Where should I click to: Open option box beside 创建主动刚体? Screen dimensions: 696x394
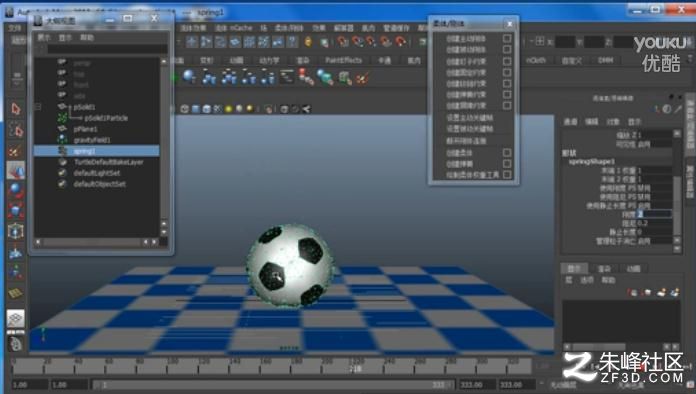point(507,39)
